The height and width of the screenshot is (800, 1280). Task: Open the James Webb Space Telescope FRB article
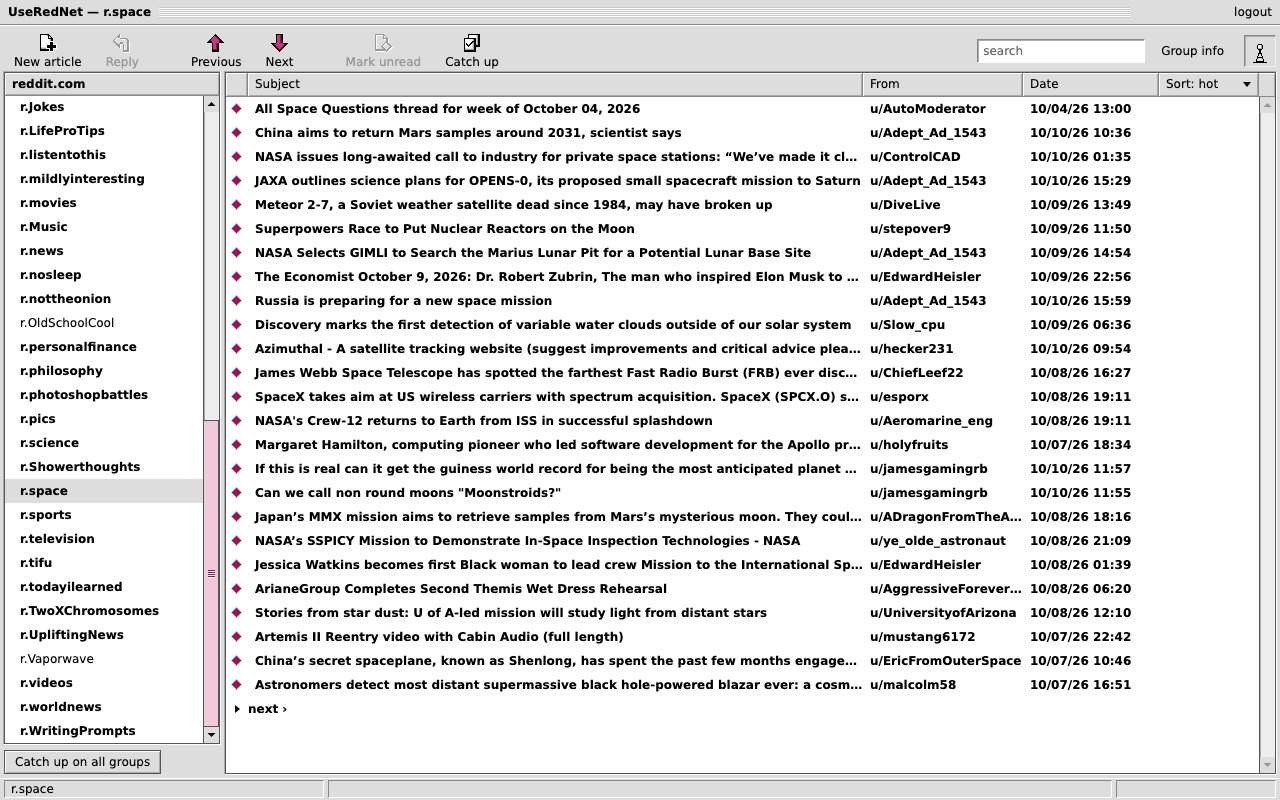pos(557,373)
